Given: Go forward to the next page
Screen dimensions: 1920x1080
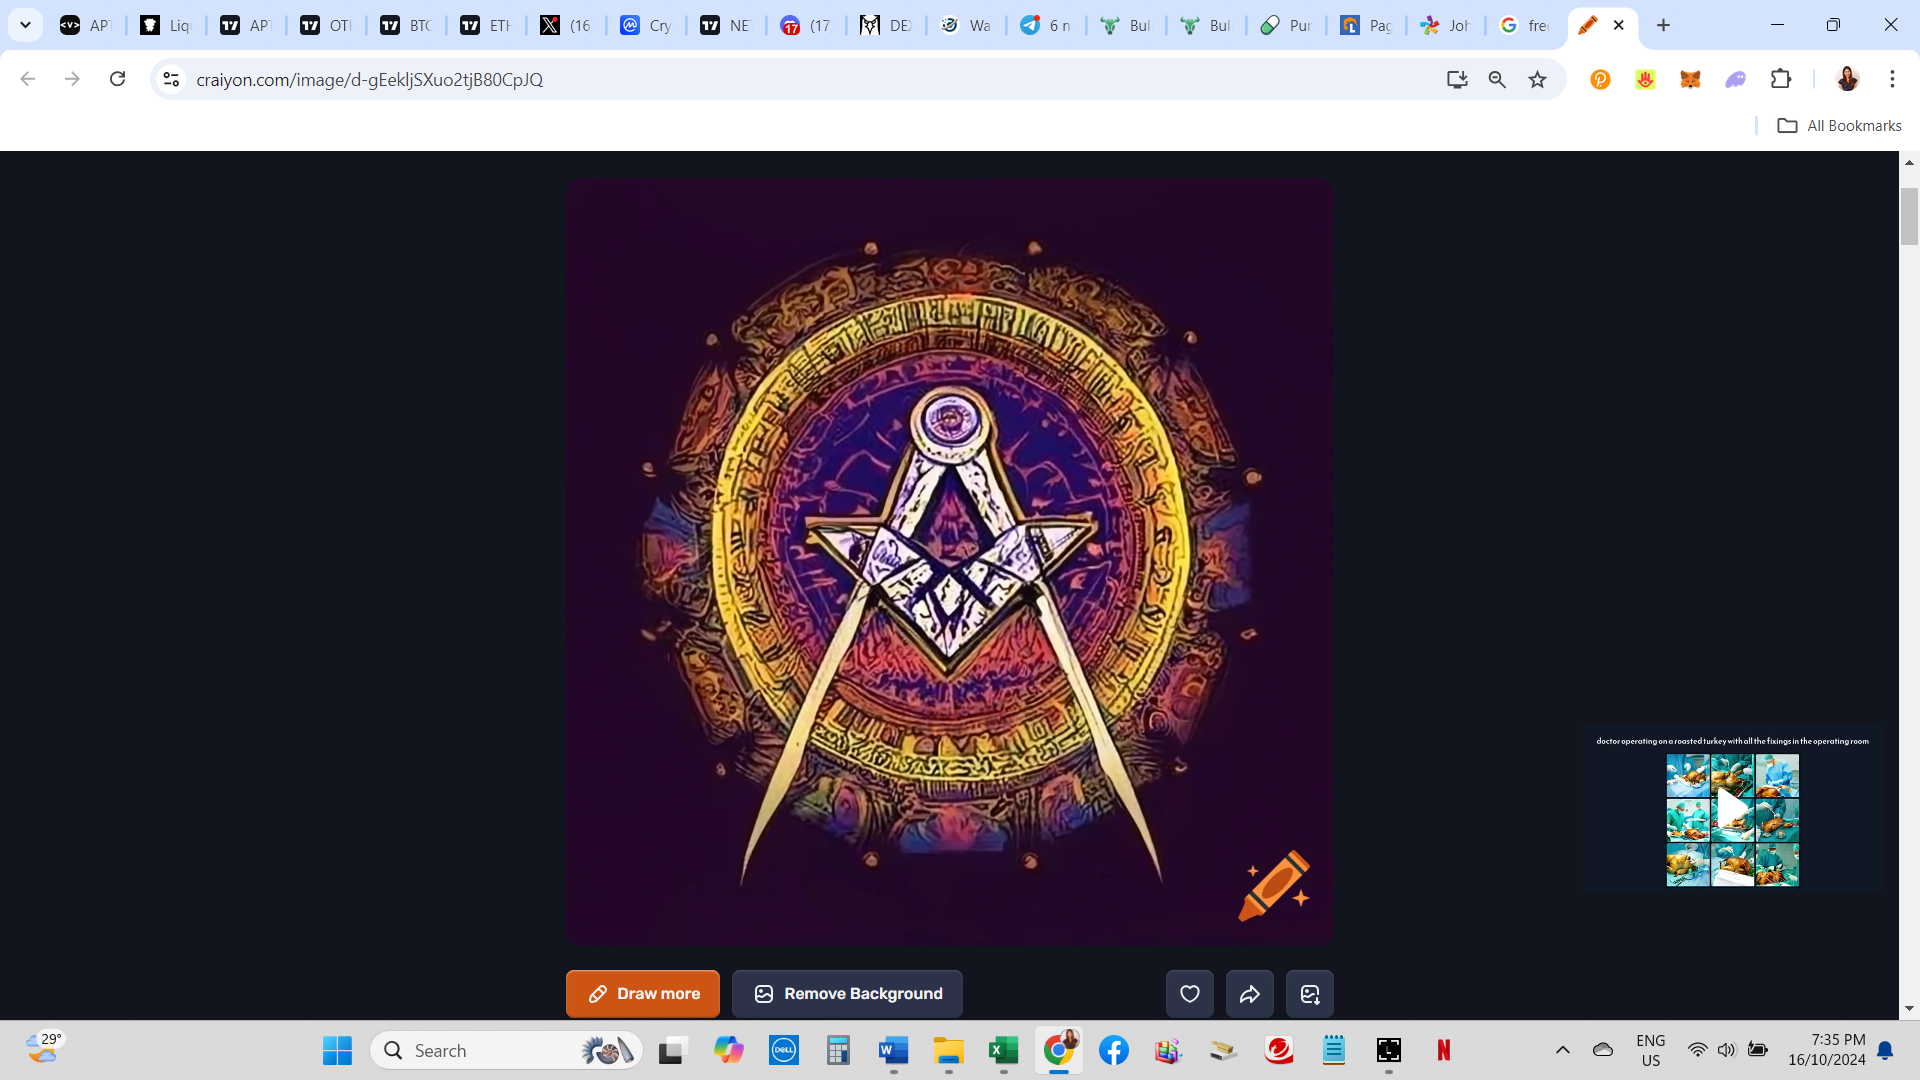Looking at the screenshot, I should [72, 79].
